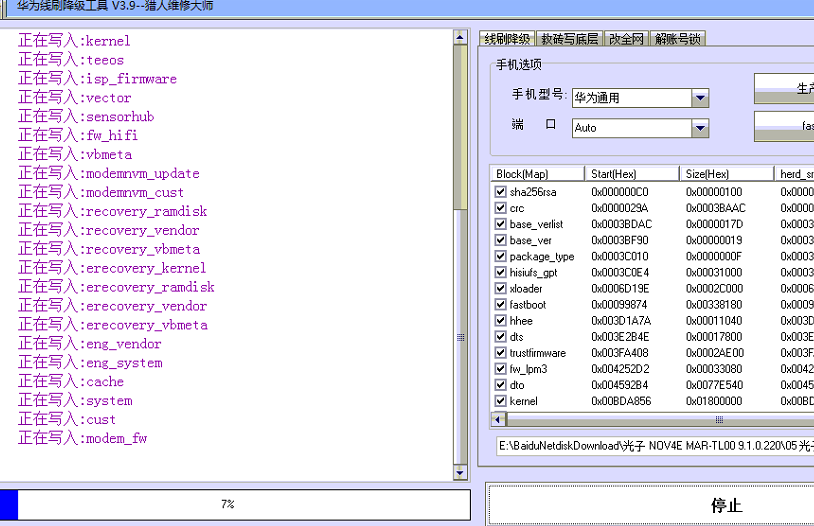Click the log line 正在写入:eng_system
Screen dimensions: 814x526
(x=90, y=362)
